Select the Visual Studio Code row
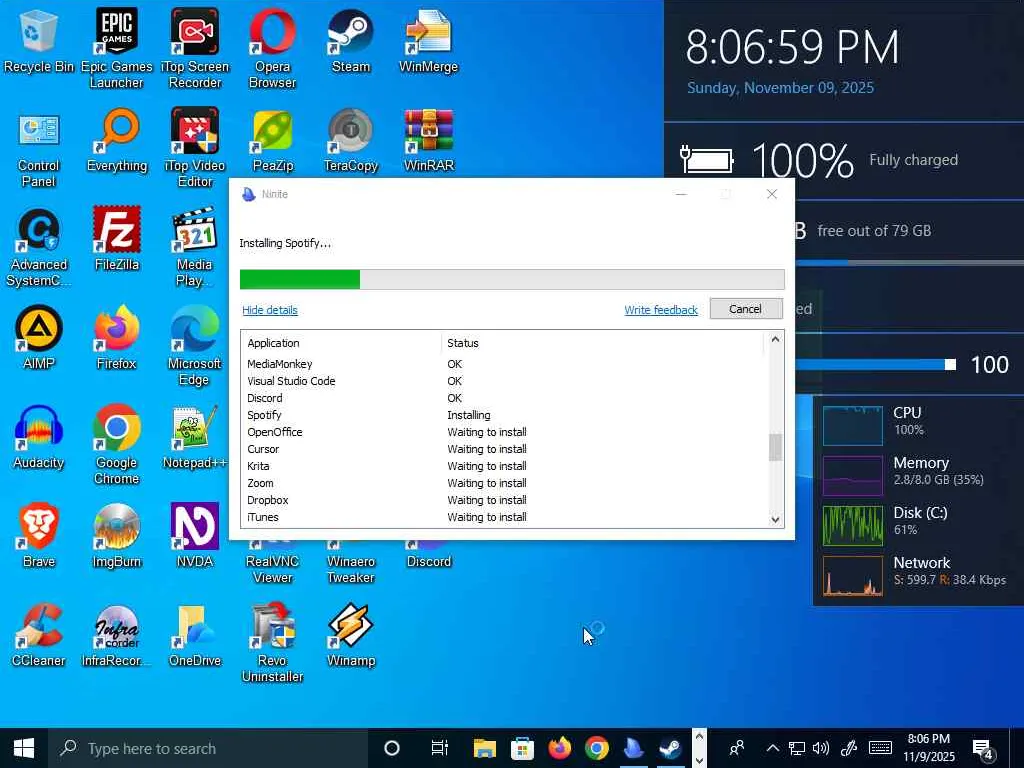The image size is (1024, 768). click(x=504, y=381)
